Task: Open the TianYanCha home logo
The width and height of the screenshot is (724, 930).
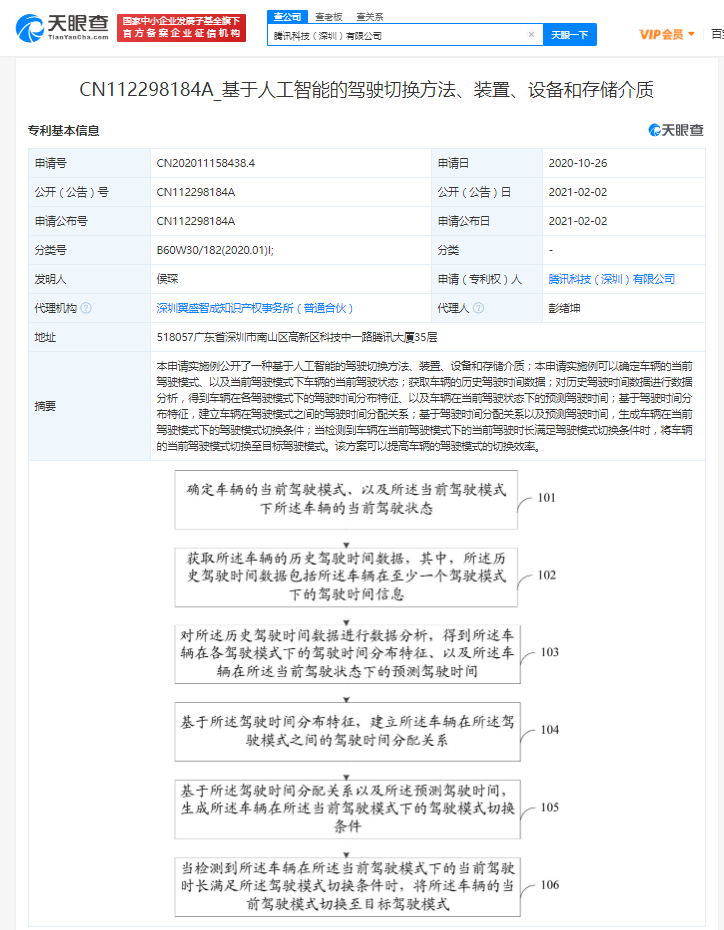Action: coord(62,28)
